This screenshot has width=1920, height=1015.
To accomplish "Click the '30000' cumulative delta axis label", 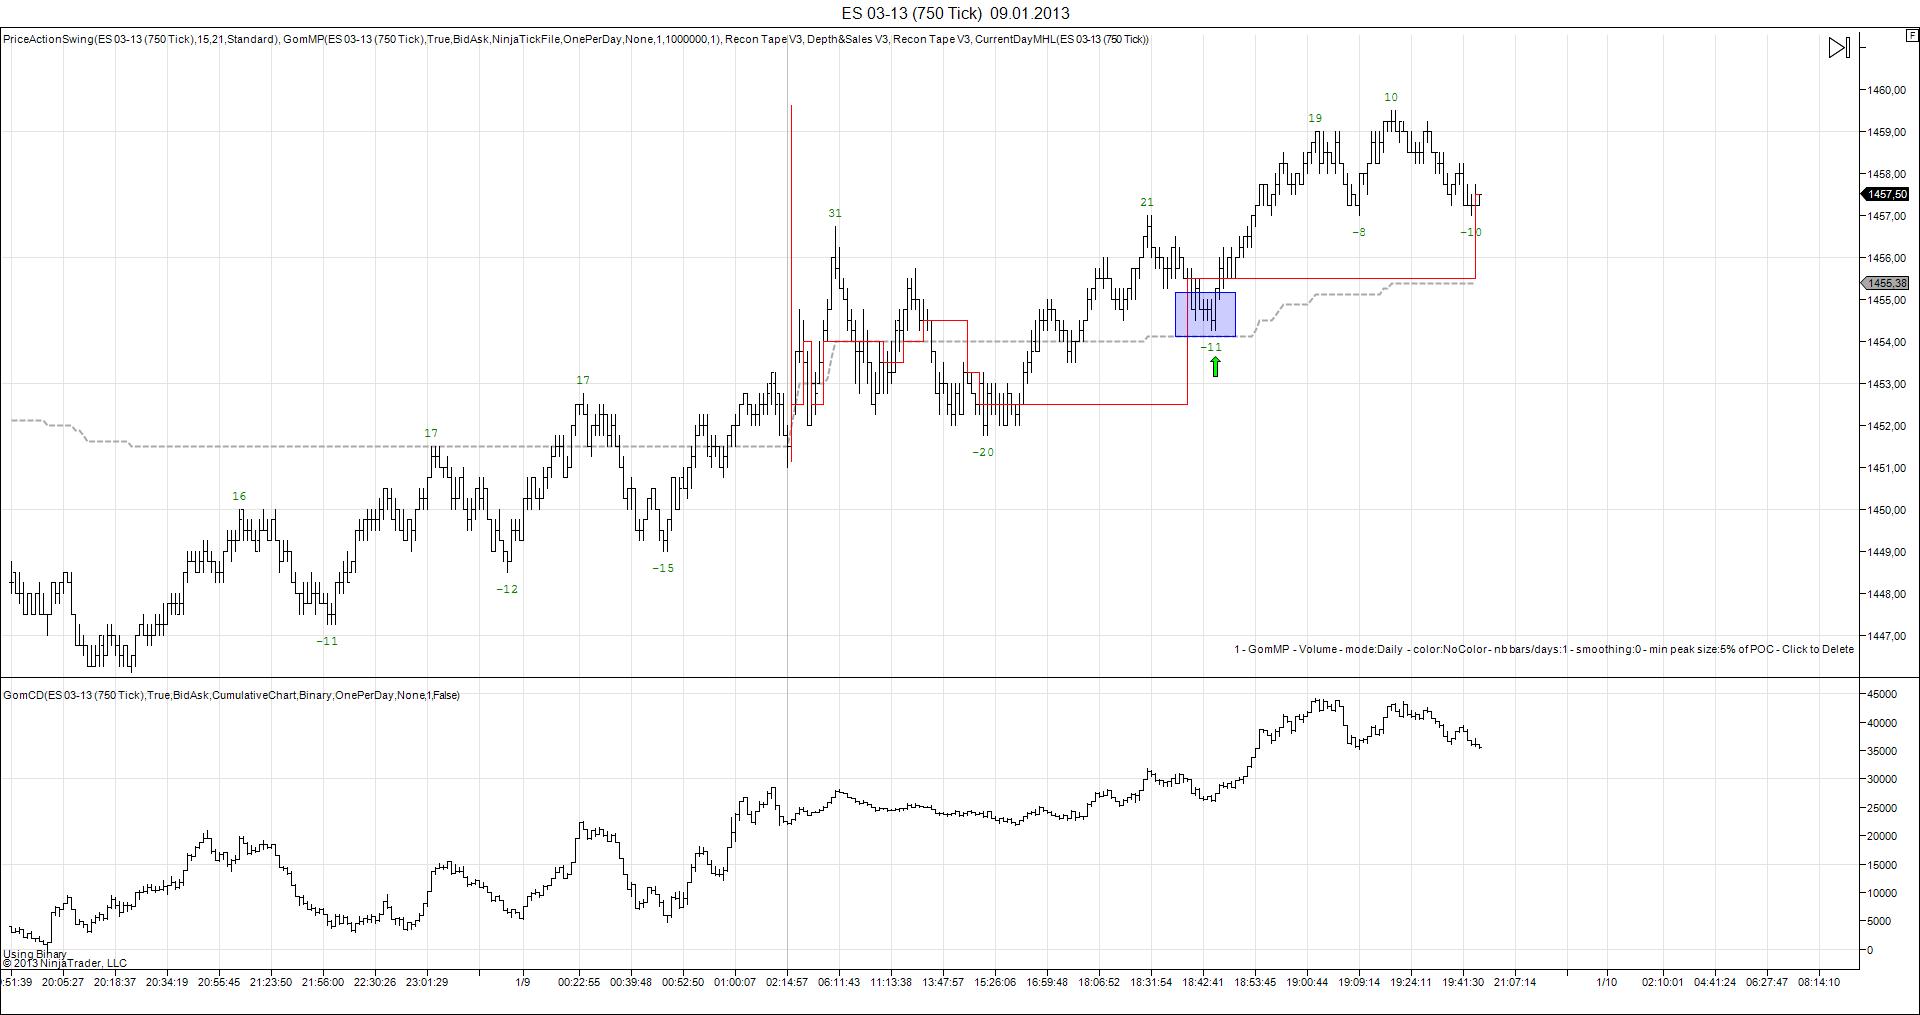I will coord(1881,779).
